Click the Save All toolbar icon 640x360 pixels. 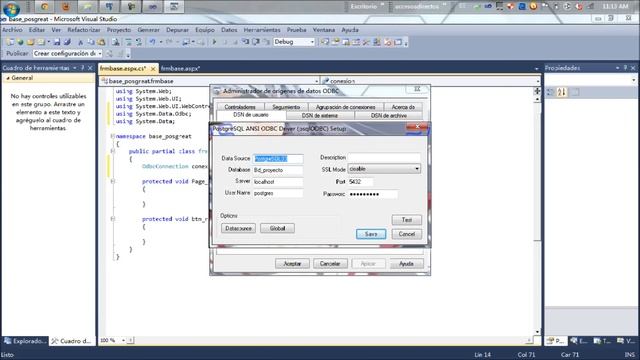tap(67, 42)
